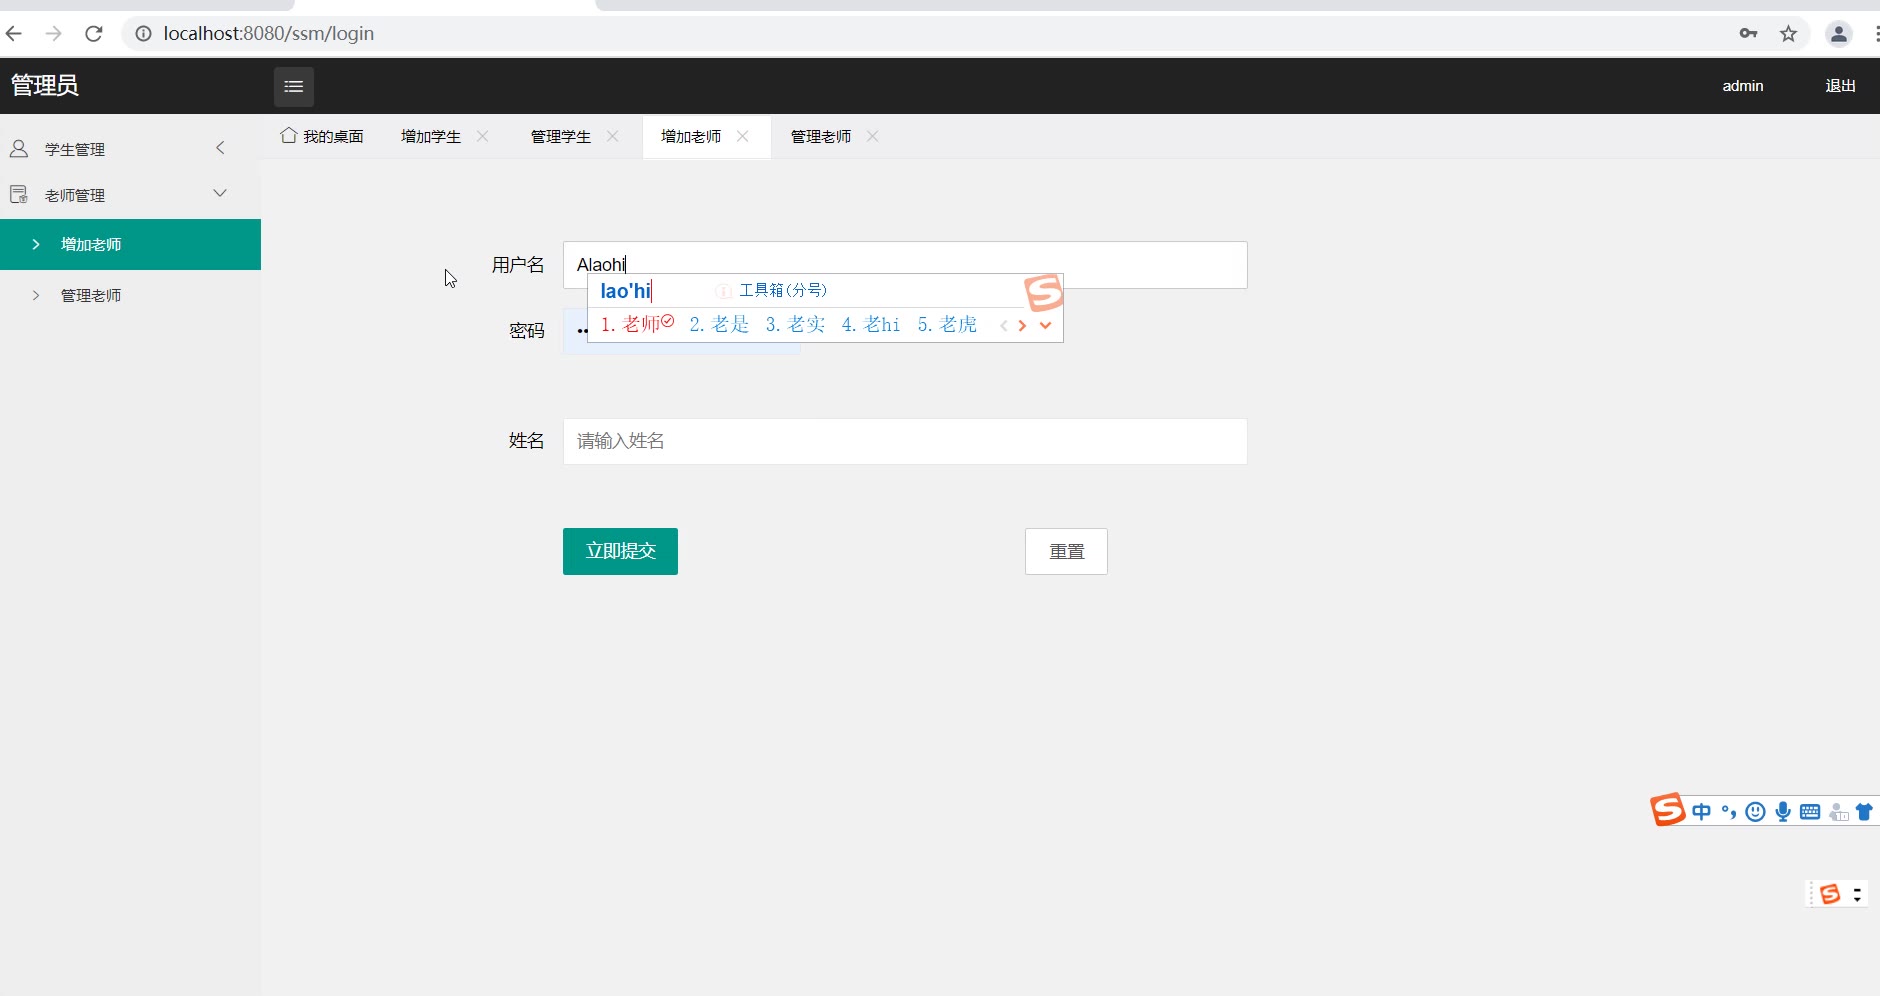Click the browser back arrow

[14, 33]
